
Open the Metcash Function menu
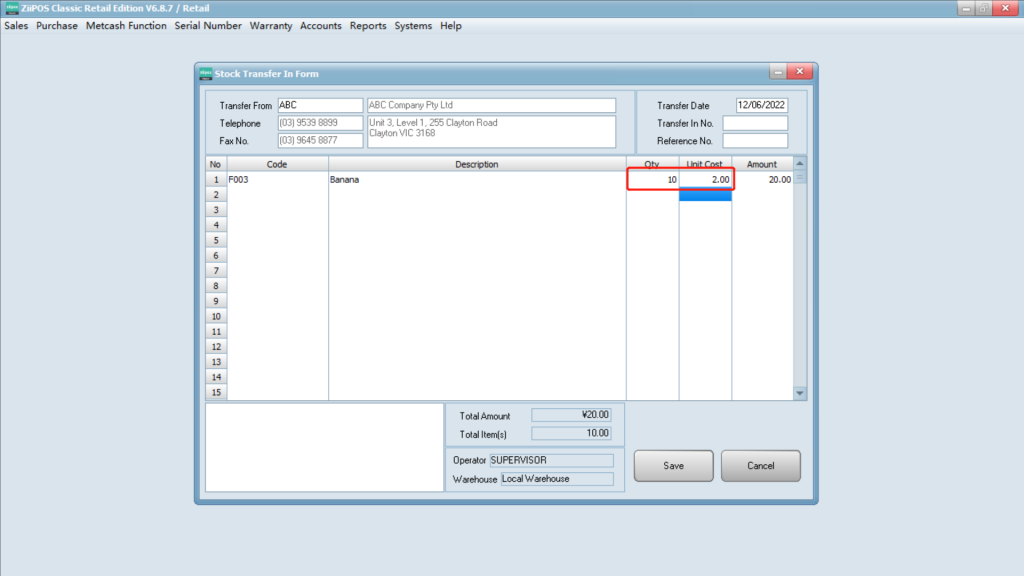tap(126, 26)
